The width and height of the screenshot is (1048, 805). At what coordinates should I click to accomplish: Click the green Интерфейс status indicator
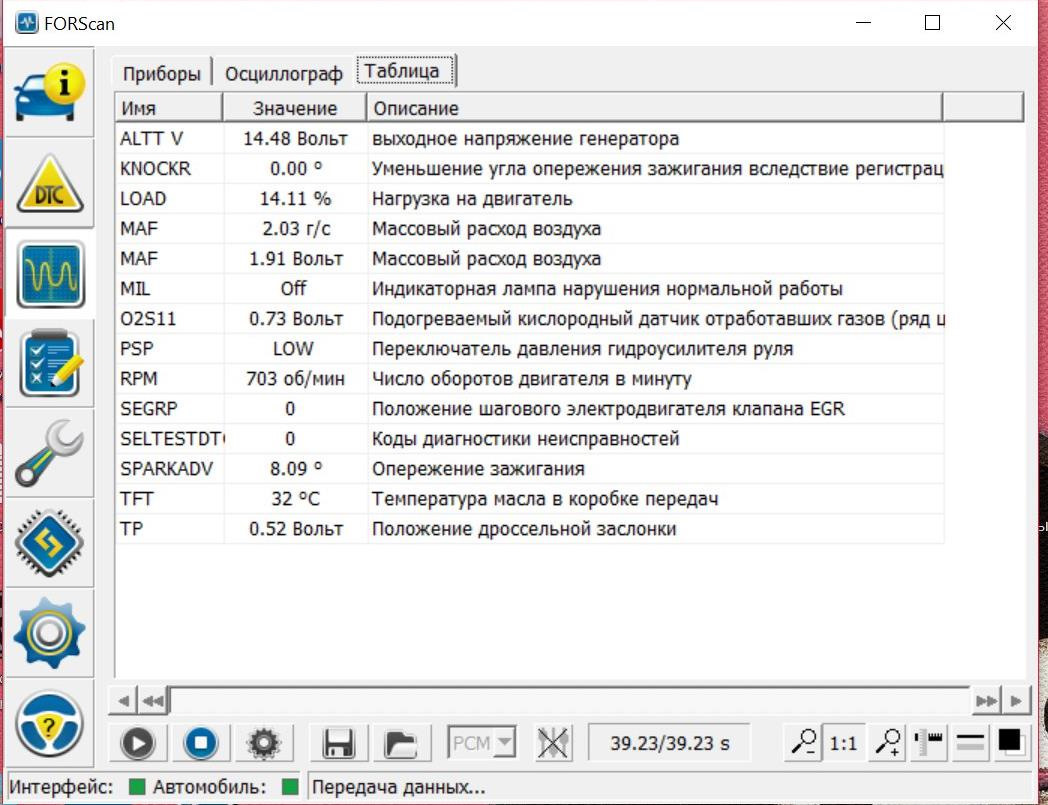tap(136, 786)
